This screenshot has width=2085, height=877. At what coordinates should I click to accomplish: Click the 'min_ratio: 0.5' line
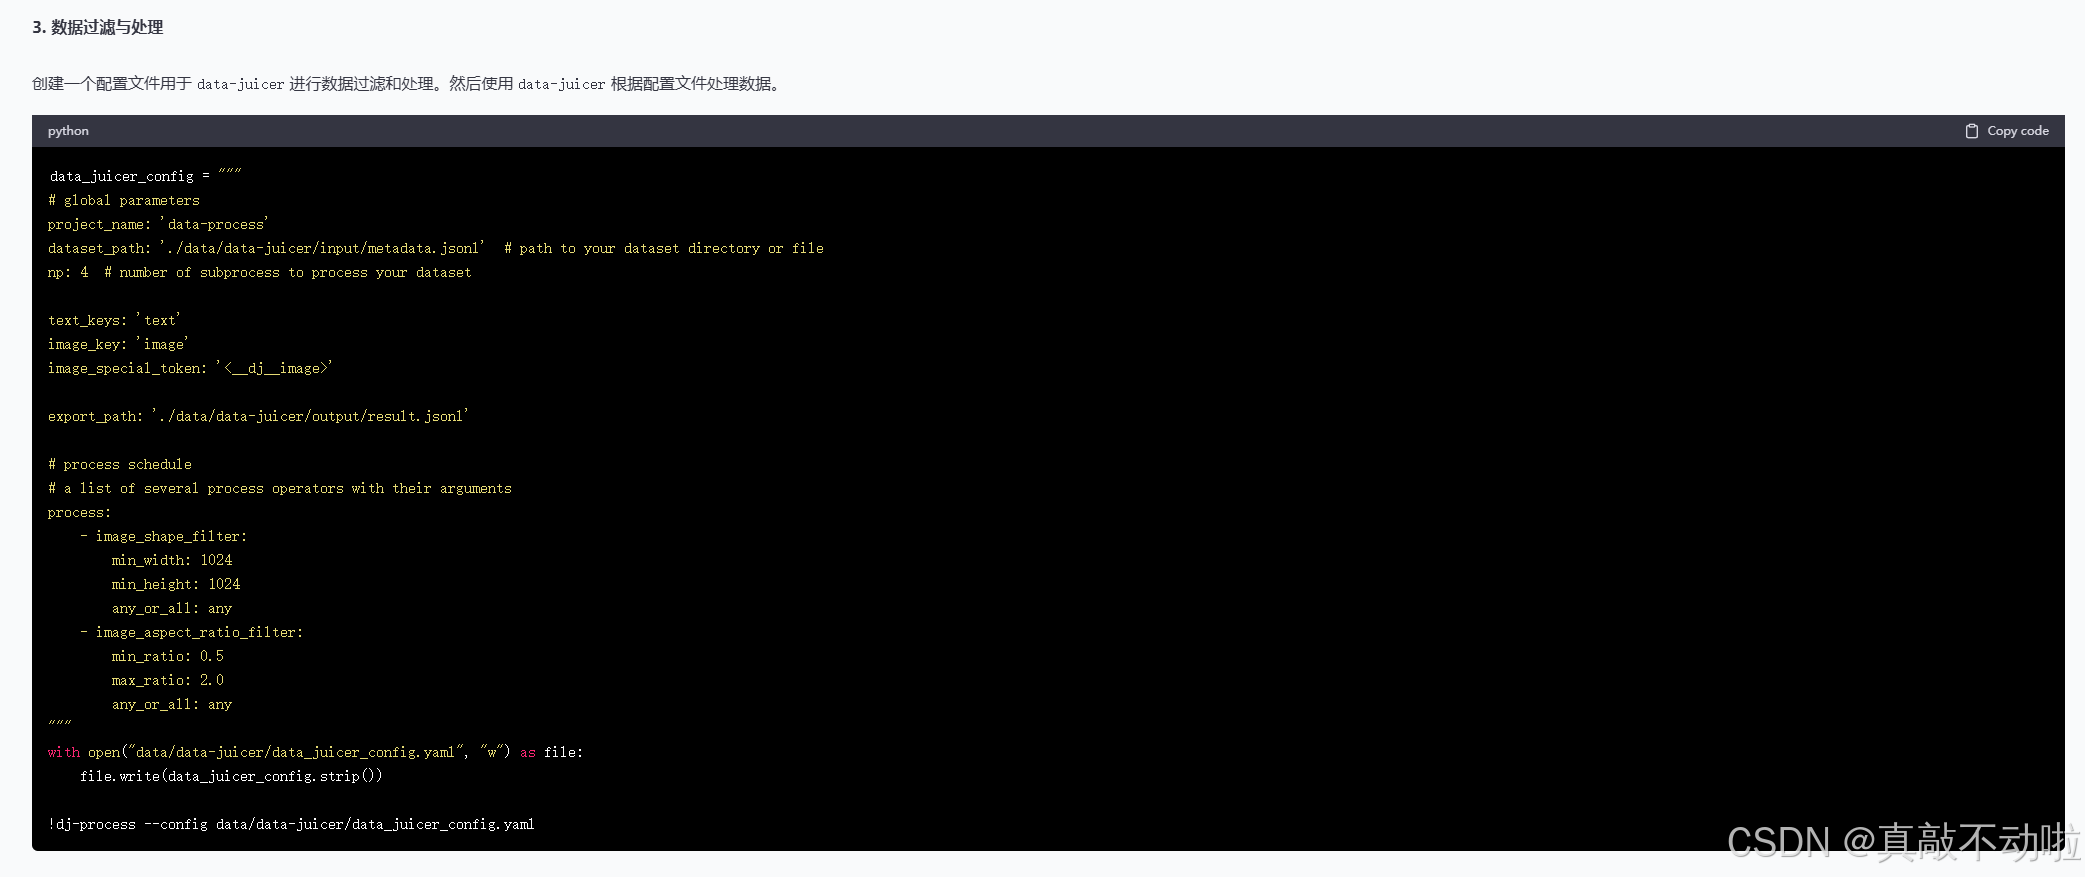point(168,656)
